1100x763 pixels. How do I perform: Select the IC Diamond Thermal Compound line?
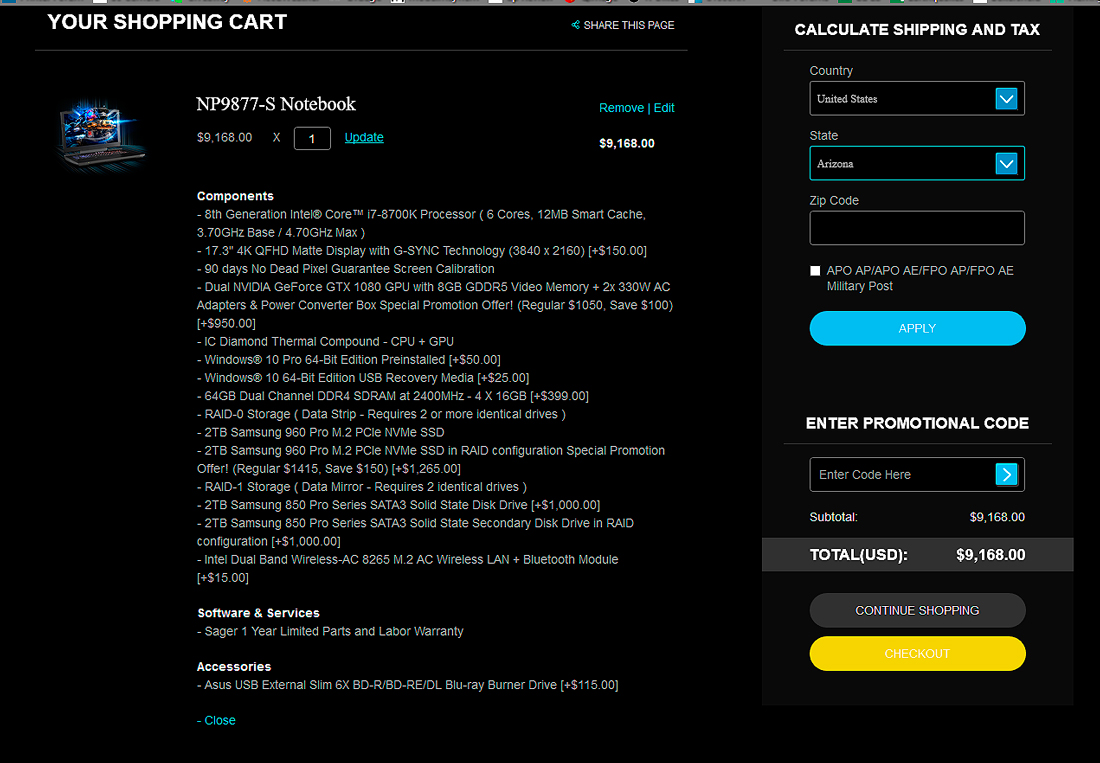pyautogui.click(x=325, y=342)
